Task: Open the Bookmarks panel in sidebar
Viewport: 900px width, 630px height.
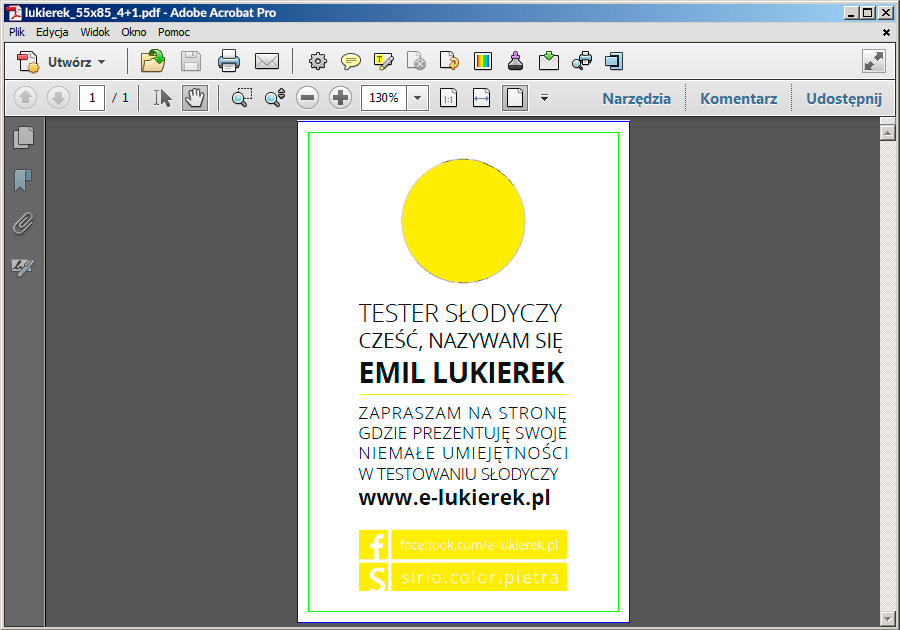Action: pyautogui.click(x=23, y=180)
